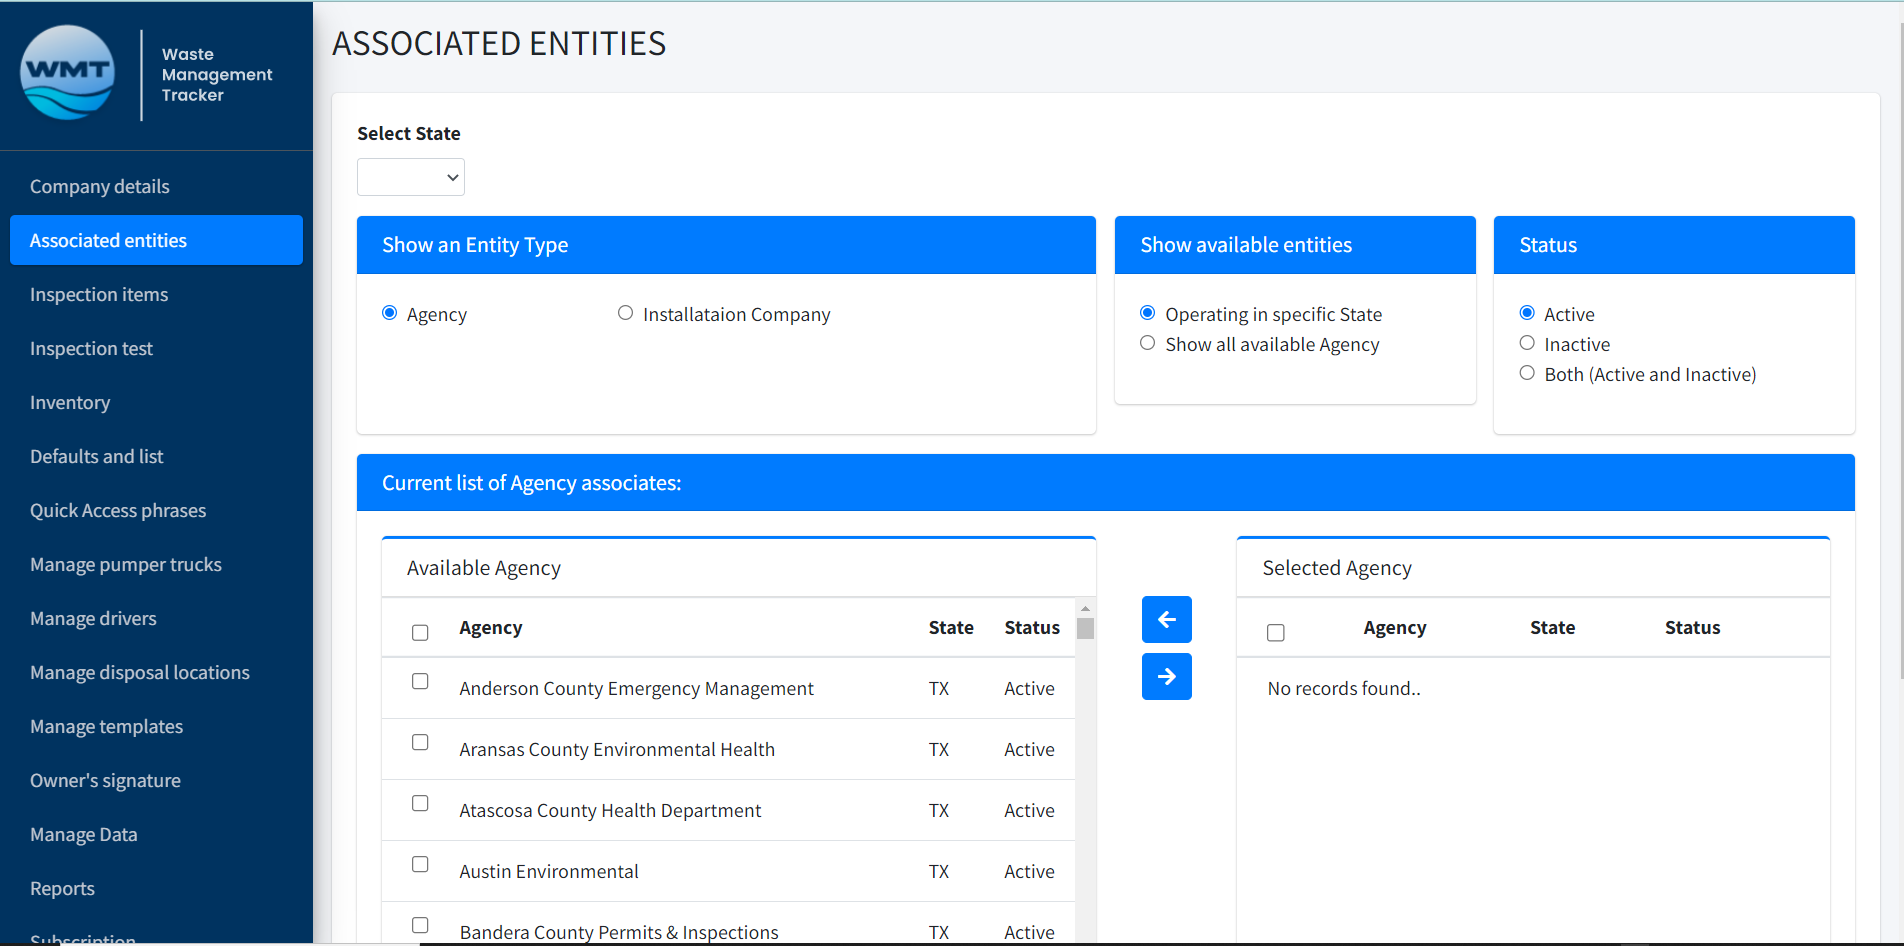
Task: Open Company details in sidebar
Action: coord(100,187)
